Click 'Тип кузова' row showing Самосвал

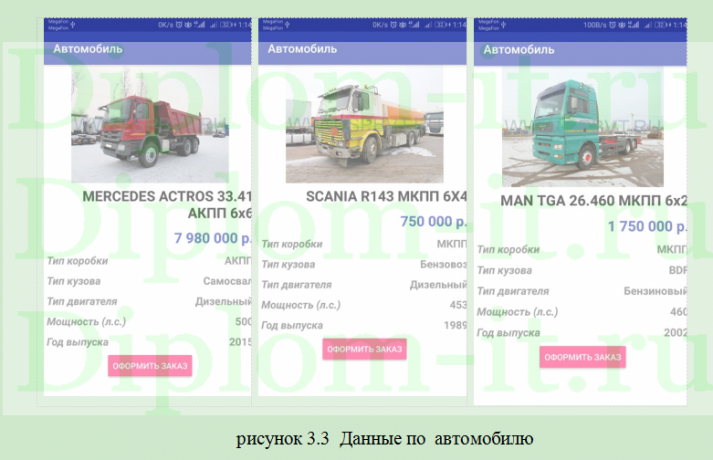[x=149, y=281]
